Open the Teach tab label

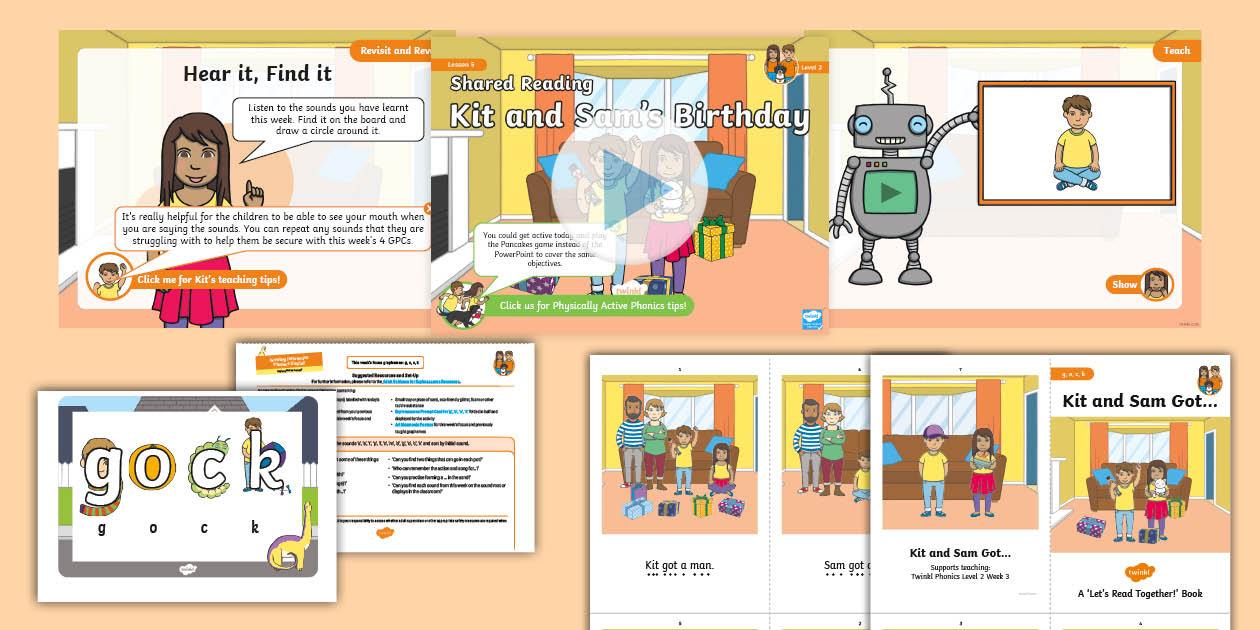pyautogui.click(x=1176, y=50)
